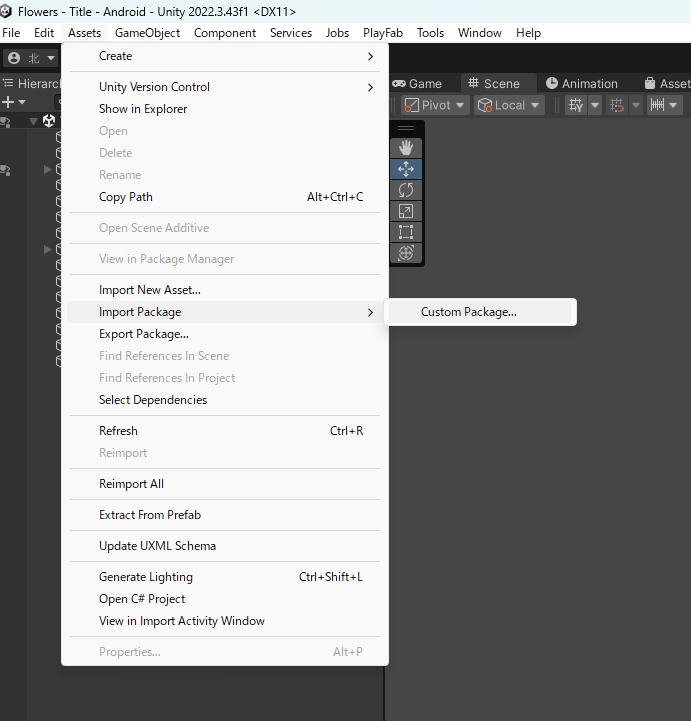Open the Window menu
691x721 pixels.
click(480, 33)
